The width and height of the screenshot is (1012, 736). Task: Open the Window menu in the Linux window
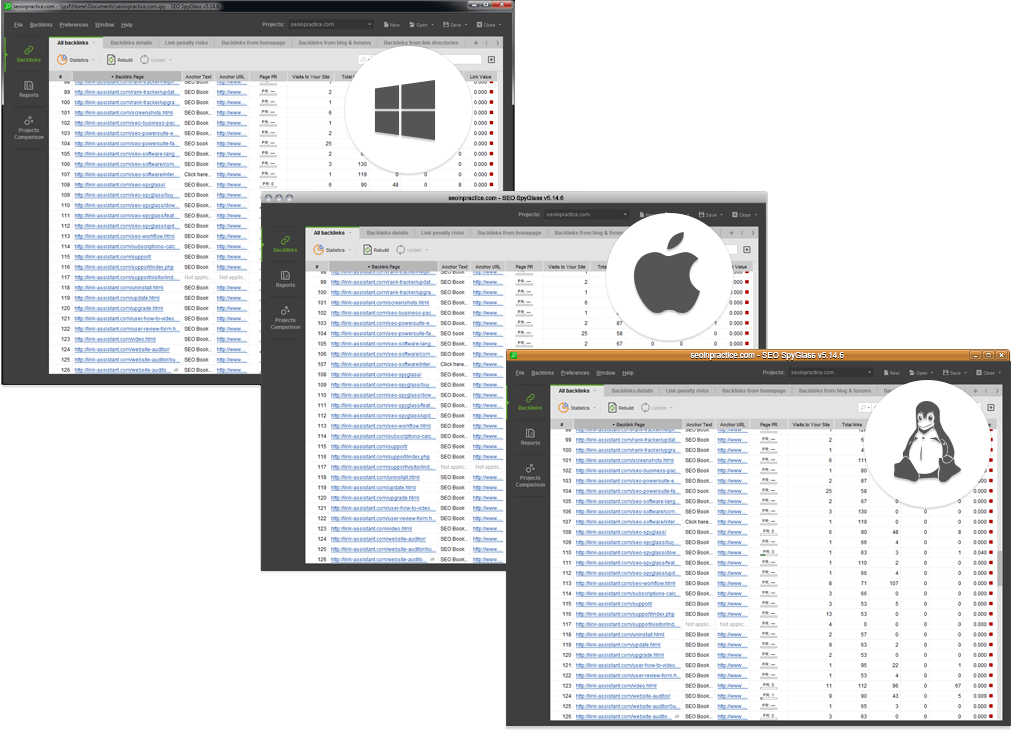[605, 373]
